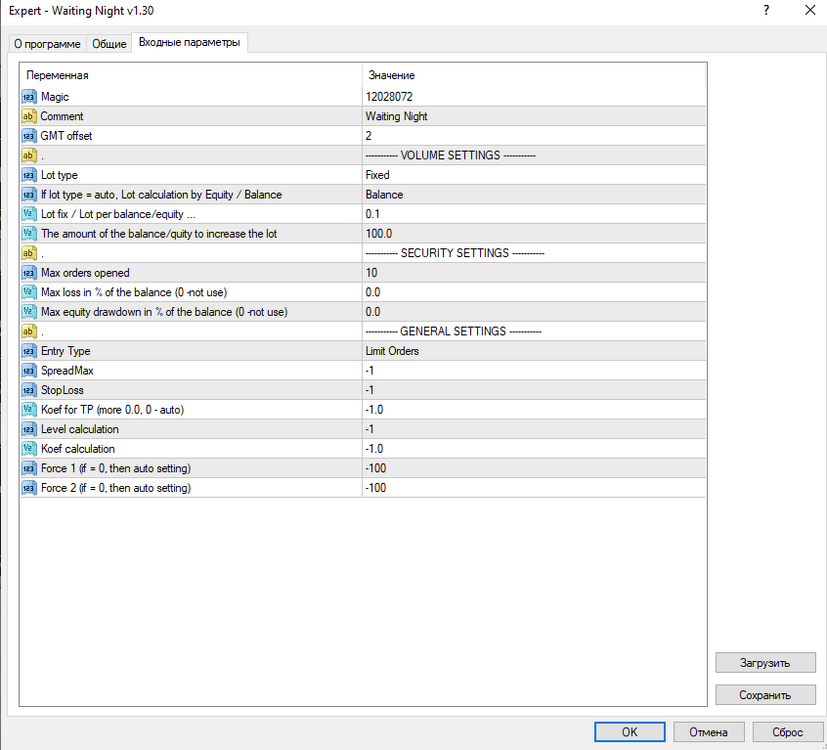Open the help question mark in title bar
This screenshot has width=827, height=750.
tap(766, 11)
